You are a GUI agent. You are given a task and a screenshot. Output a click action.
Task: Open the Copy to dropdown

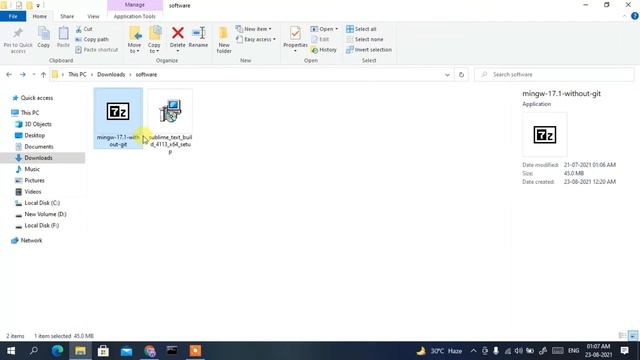click(154, 40)
